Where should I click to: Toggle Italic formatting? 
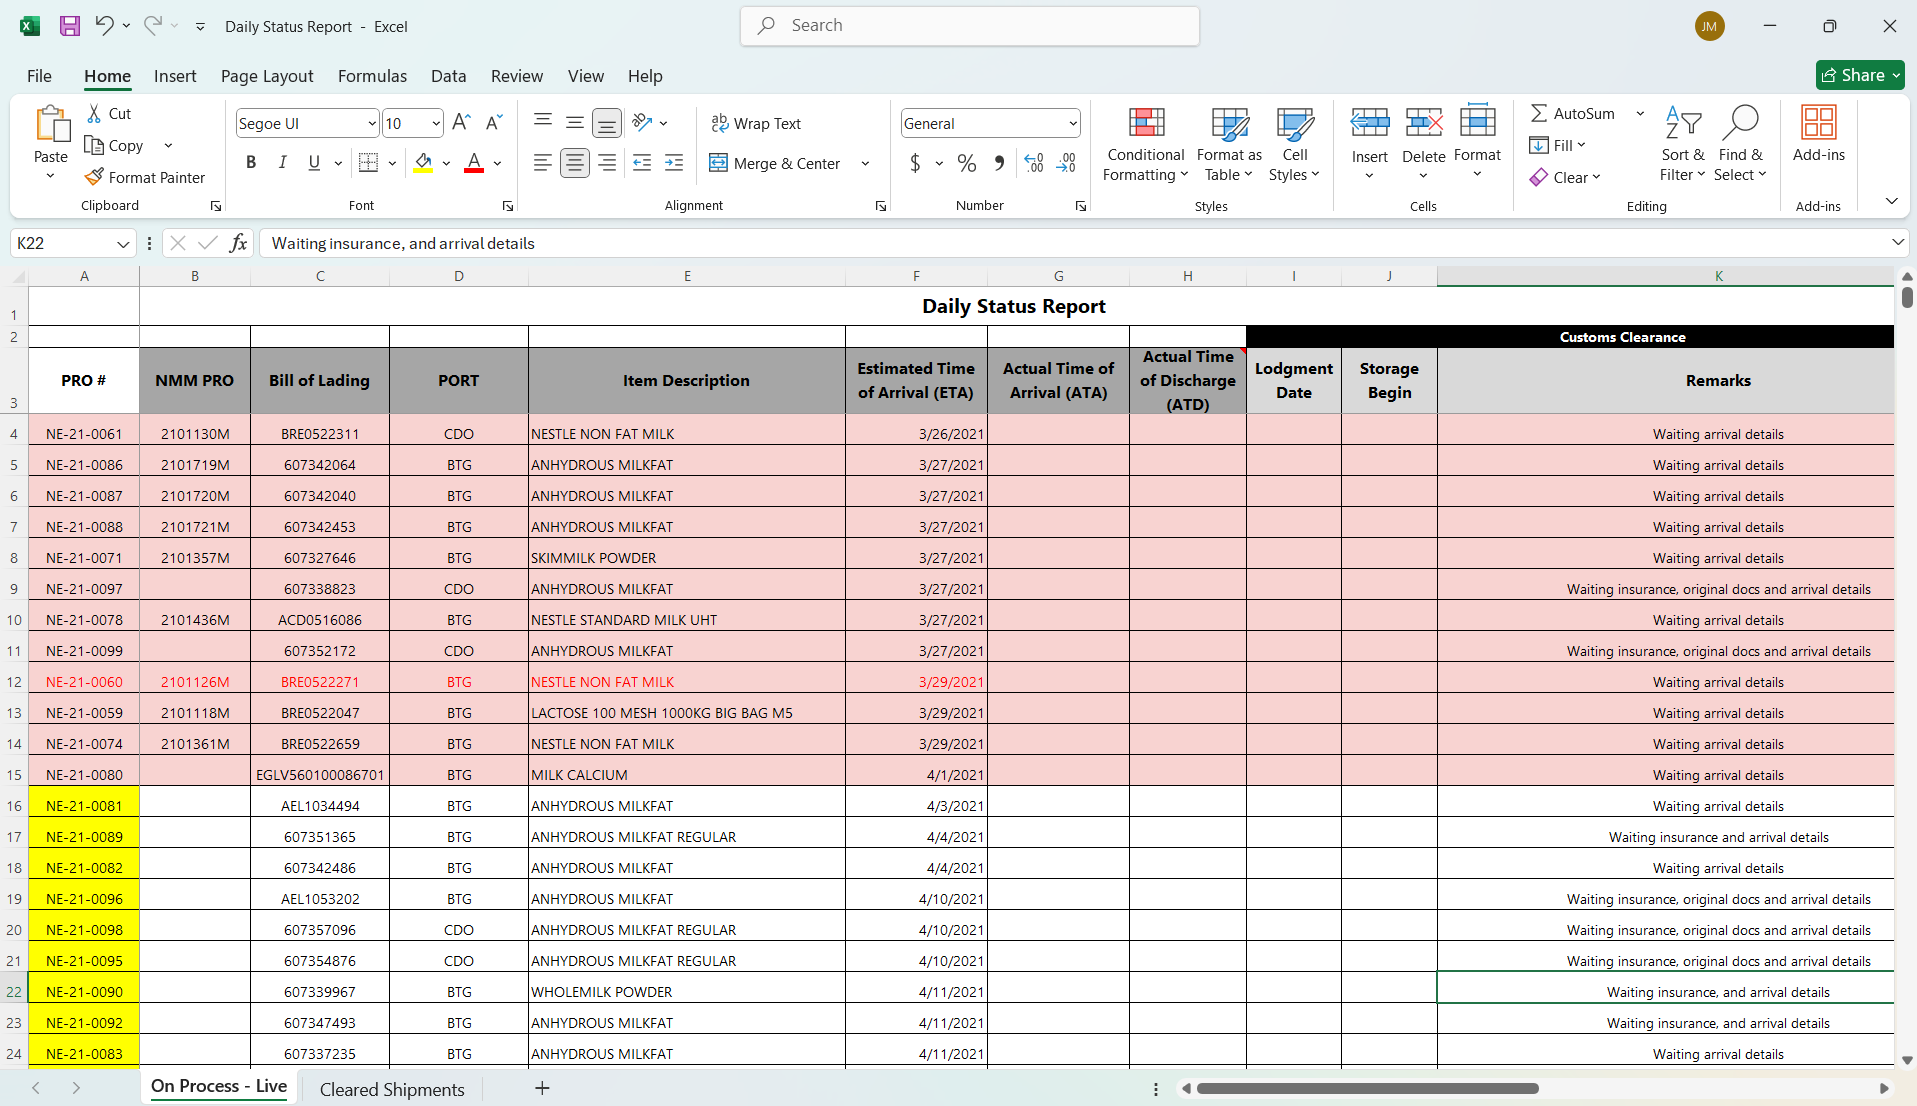click(282, 163)
